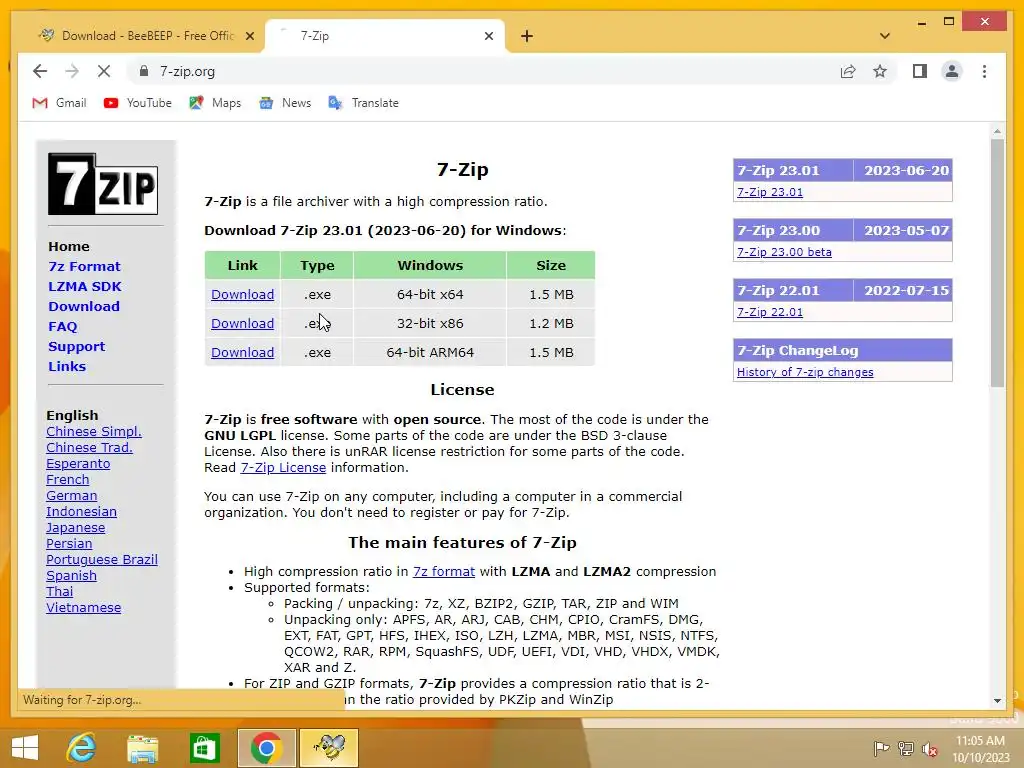Open the FAQ sidebar link
This screenshot has height=768, width=1024.
[63, 327]
